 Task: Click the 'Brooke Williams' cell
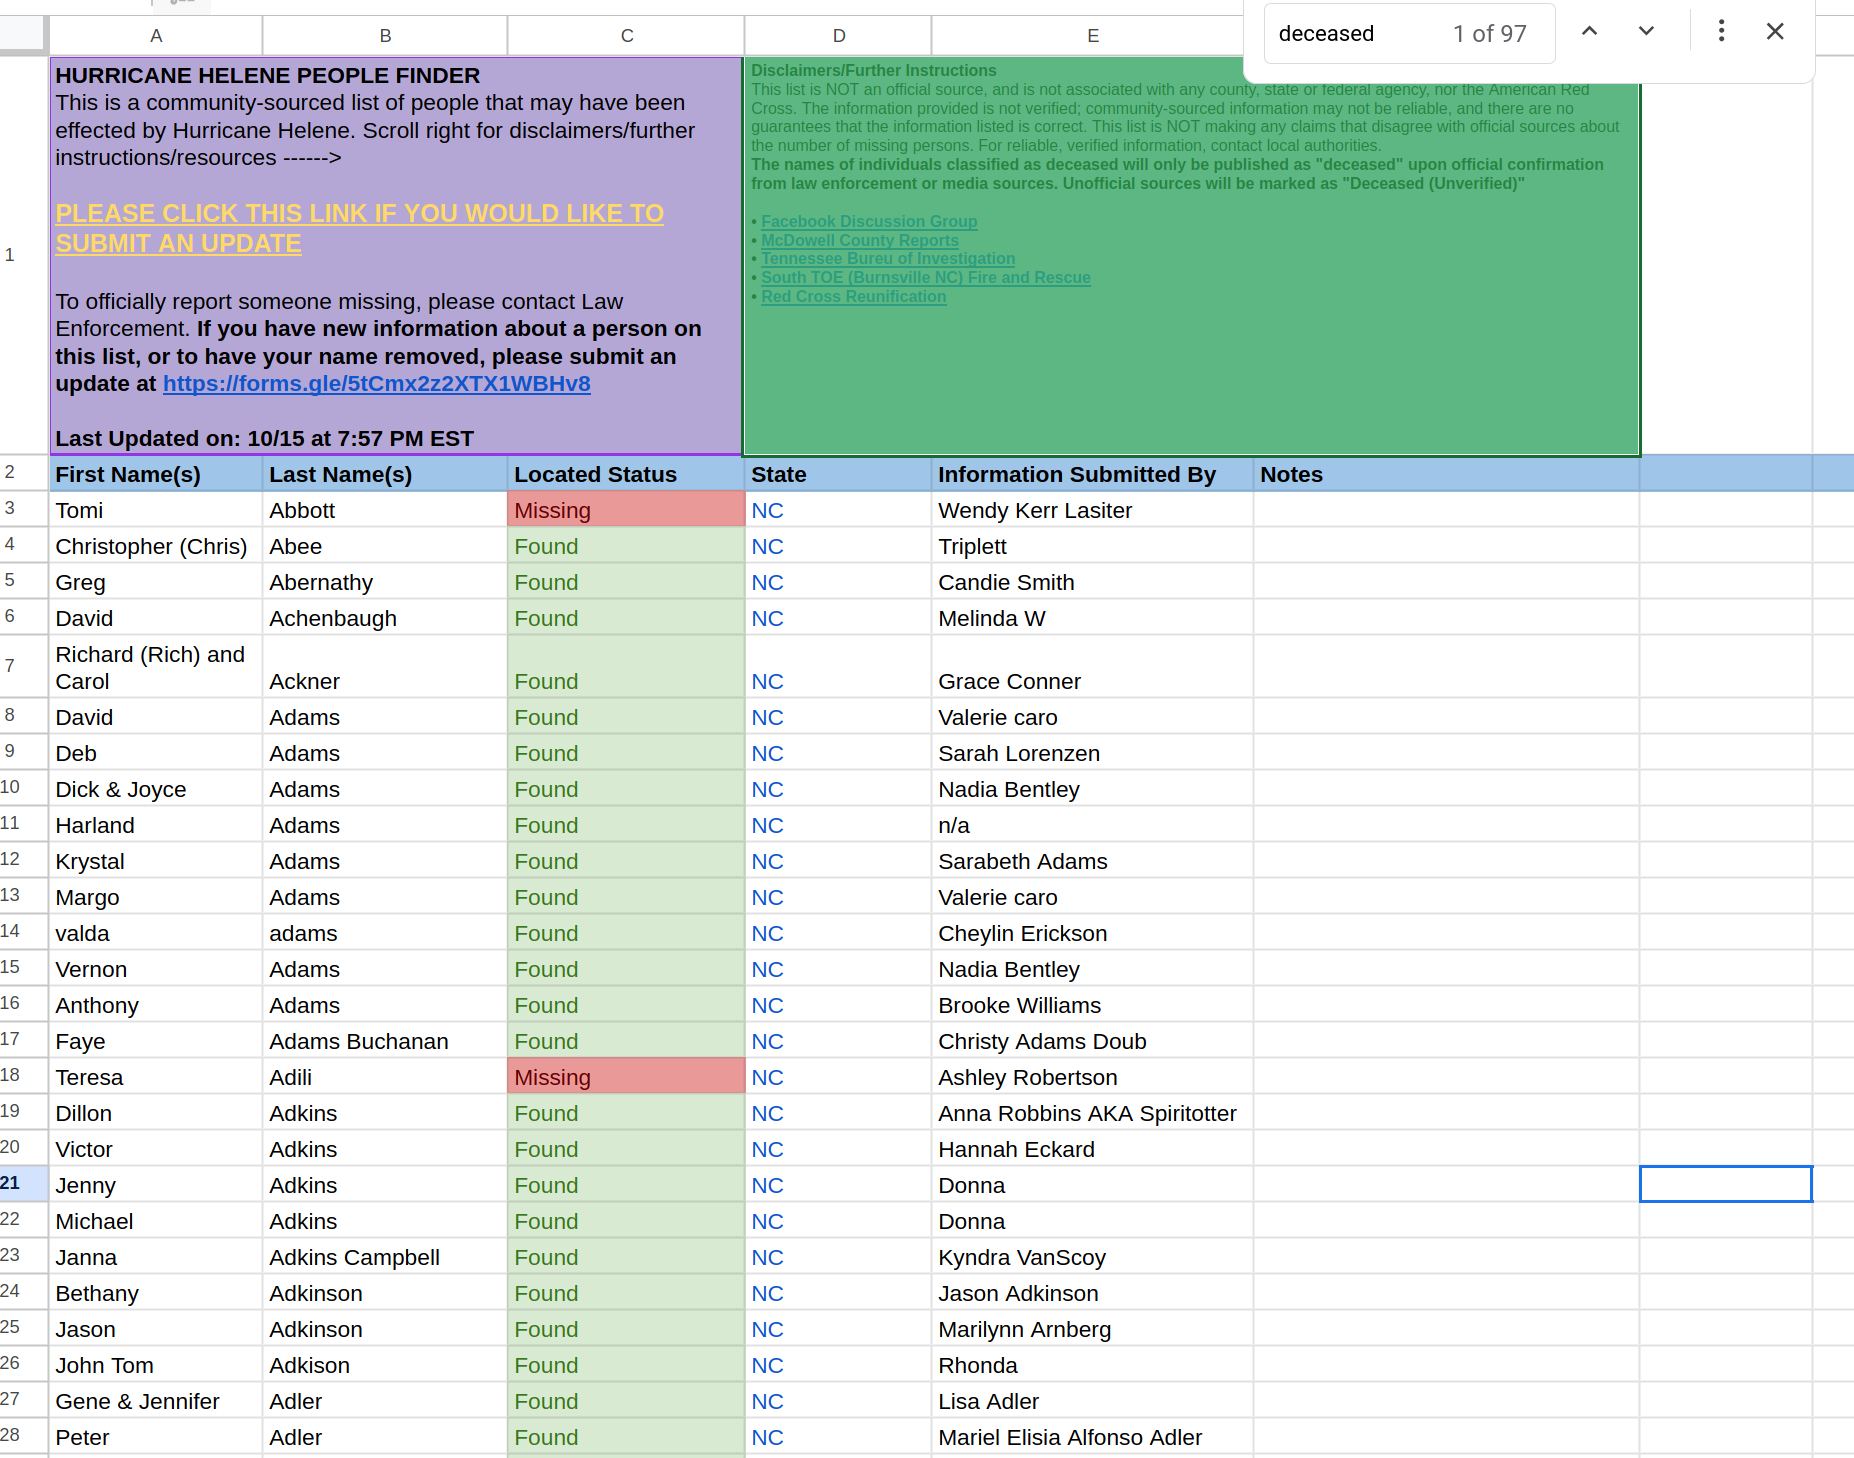coord(1092,1005)
